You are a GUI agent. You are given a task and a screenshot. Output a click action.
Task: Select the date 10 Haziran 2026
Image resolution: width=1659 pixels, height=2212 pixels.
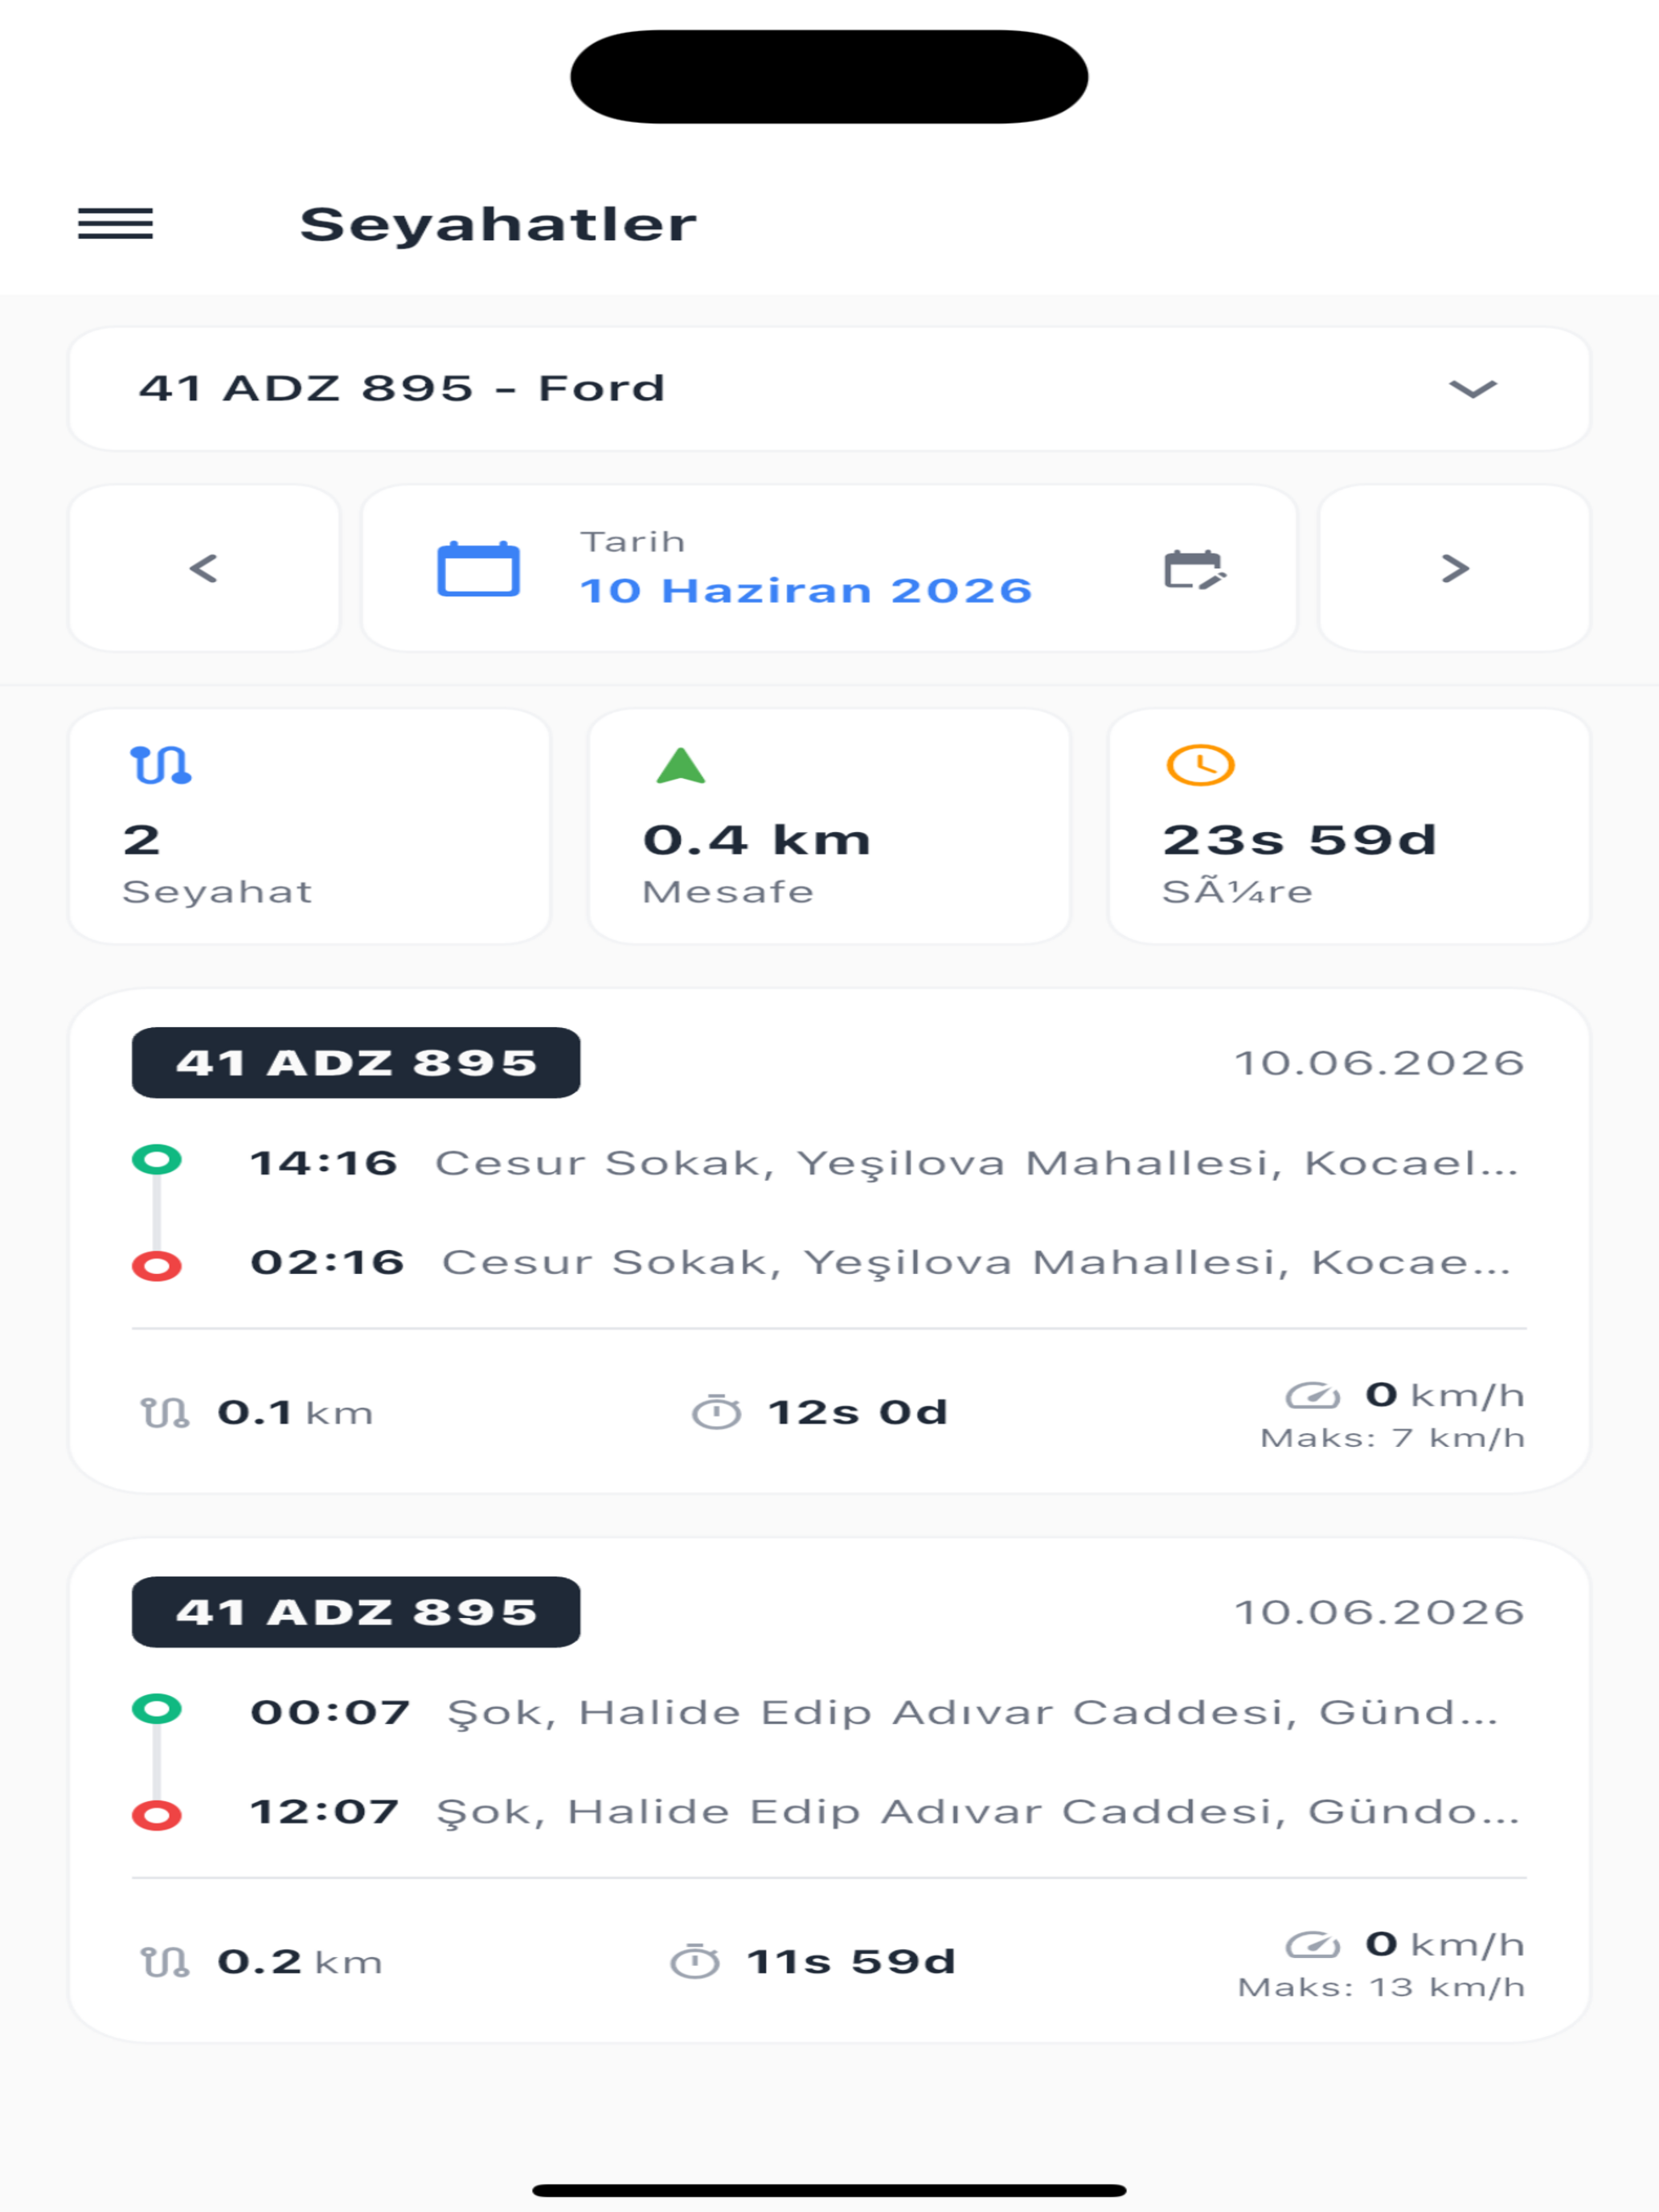click(x=806, y=590)
